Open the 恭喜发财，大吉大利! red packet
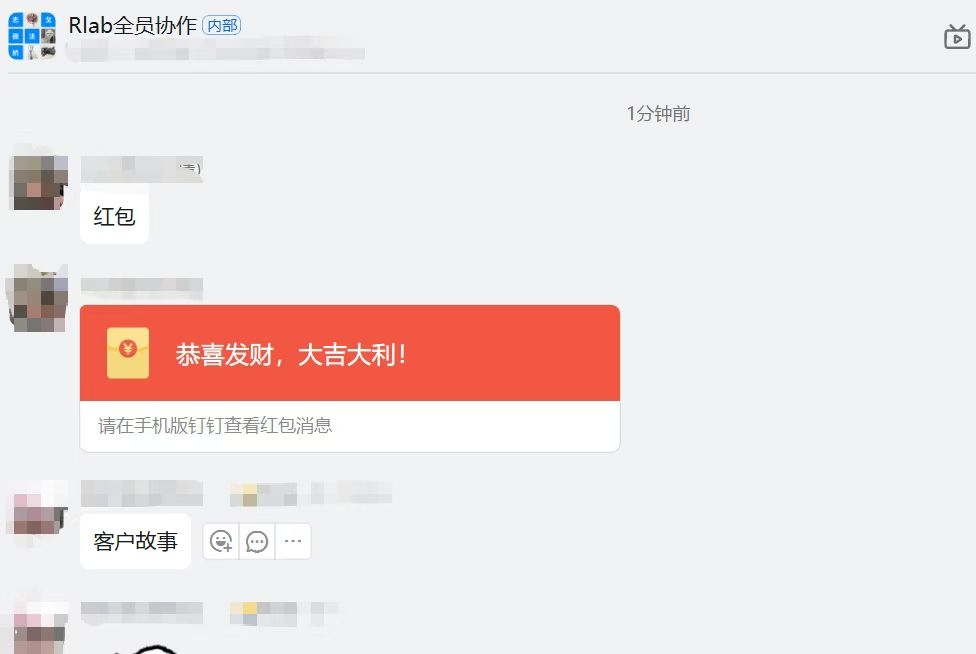 (350, 353)
